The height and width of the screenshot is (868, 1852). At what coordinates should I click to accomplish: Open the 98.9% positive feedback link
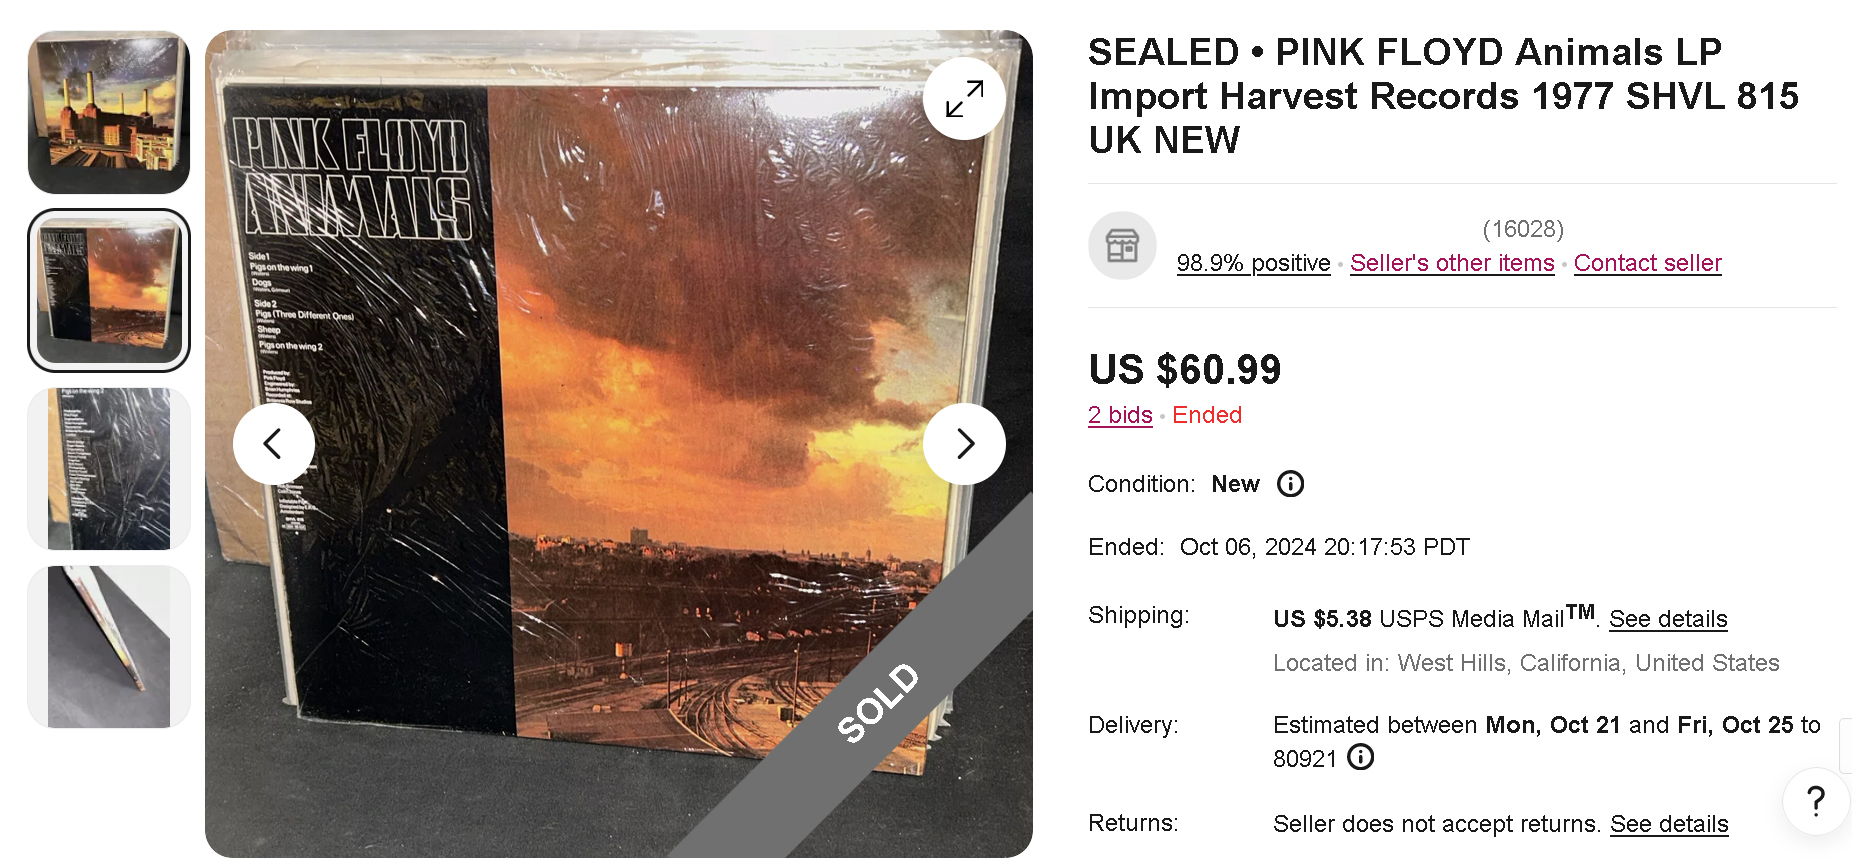point(1253,263)
